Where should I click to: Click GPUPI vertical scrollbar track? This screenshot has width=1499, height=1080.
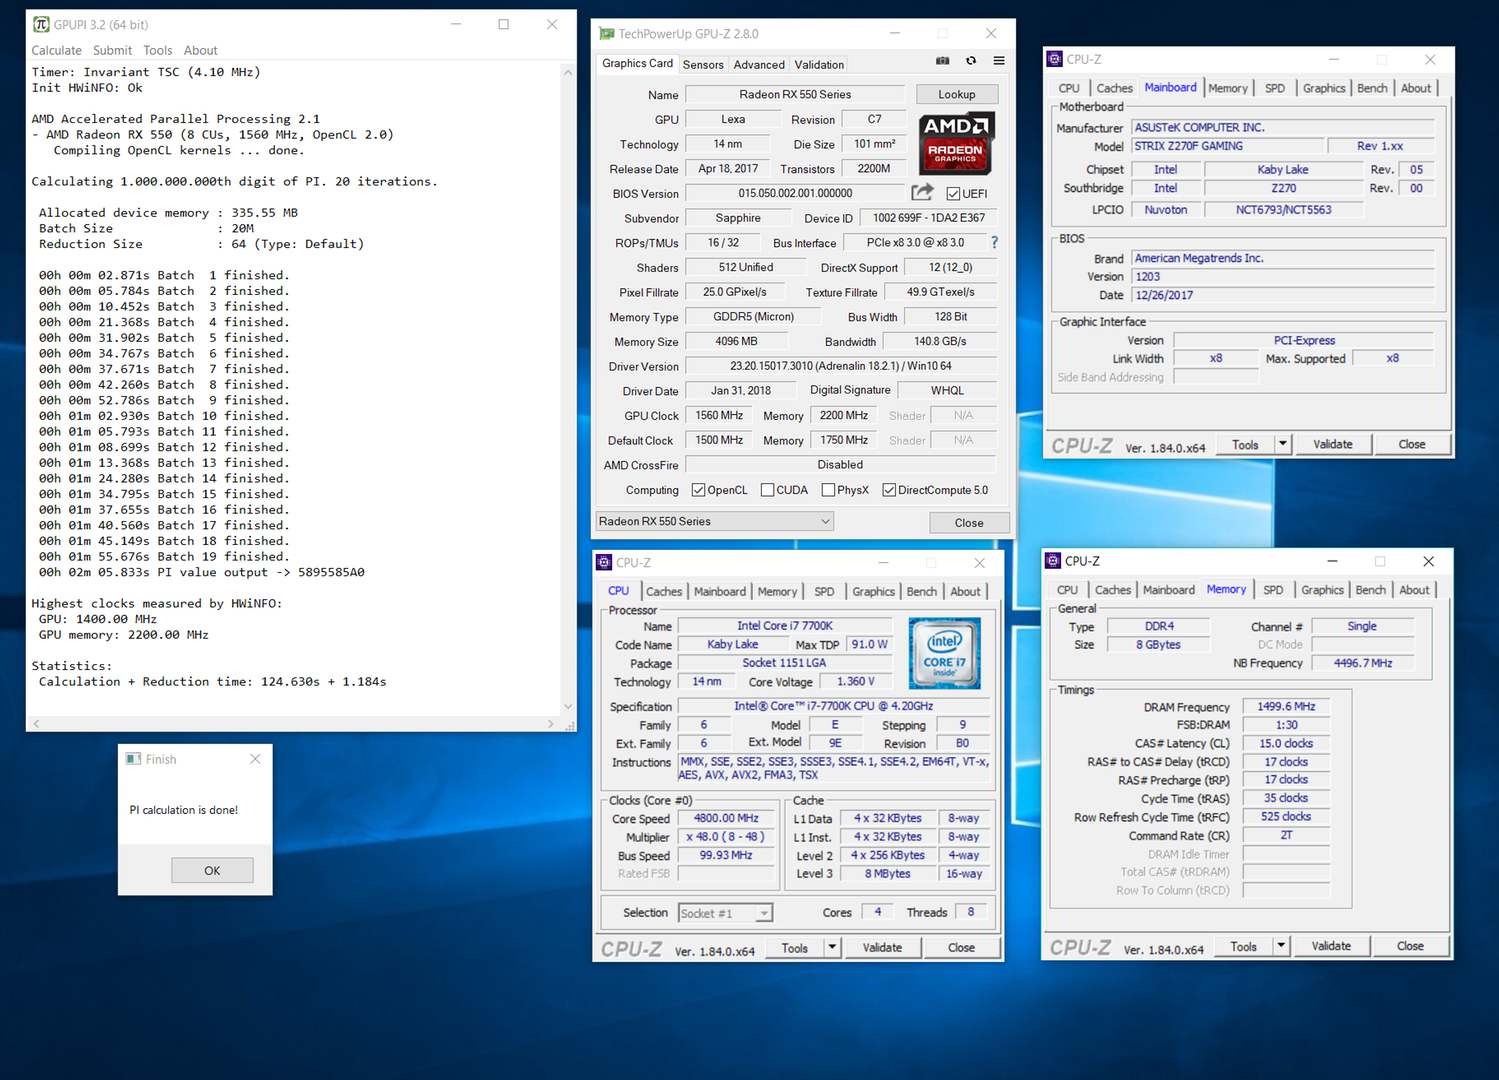(568, 389)
